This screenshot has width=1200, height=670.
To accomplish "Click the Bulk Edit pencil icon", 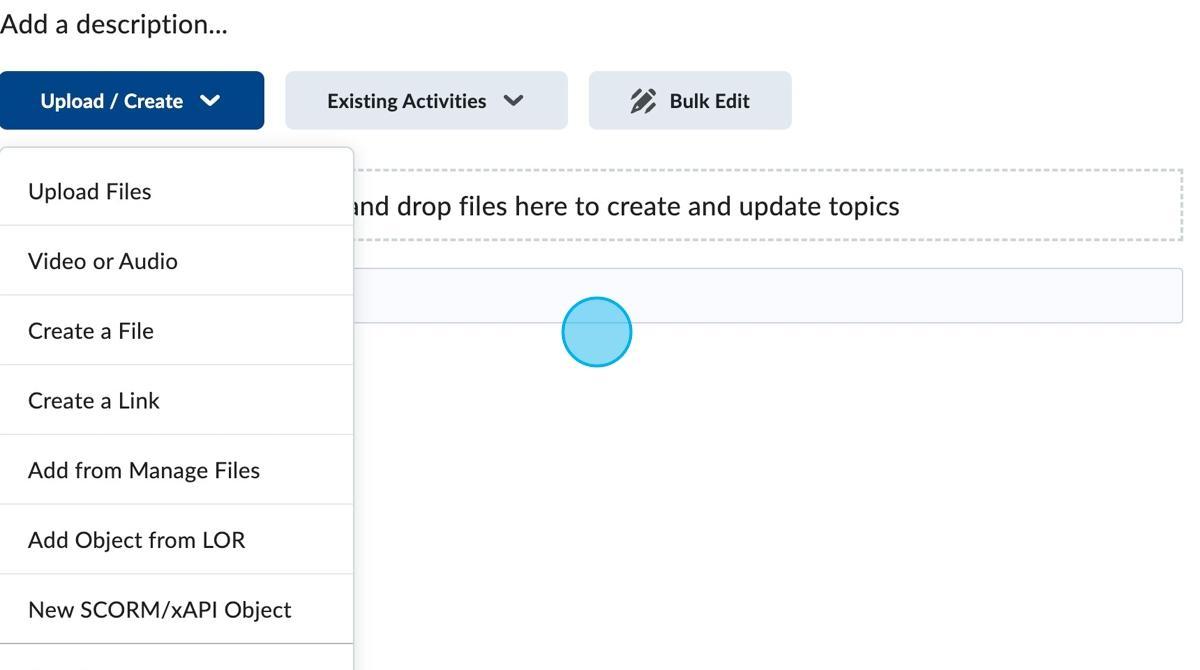I will point(641,99).
